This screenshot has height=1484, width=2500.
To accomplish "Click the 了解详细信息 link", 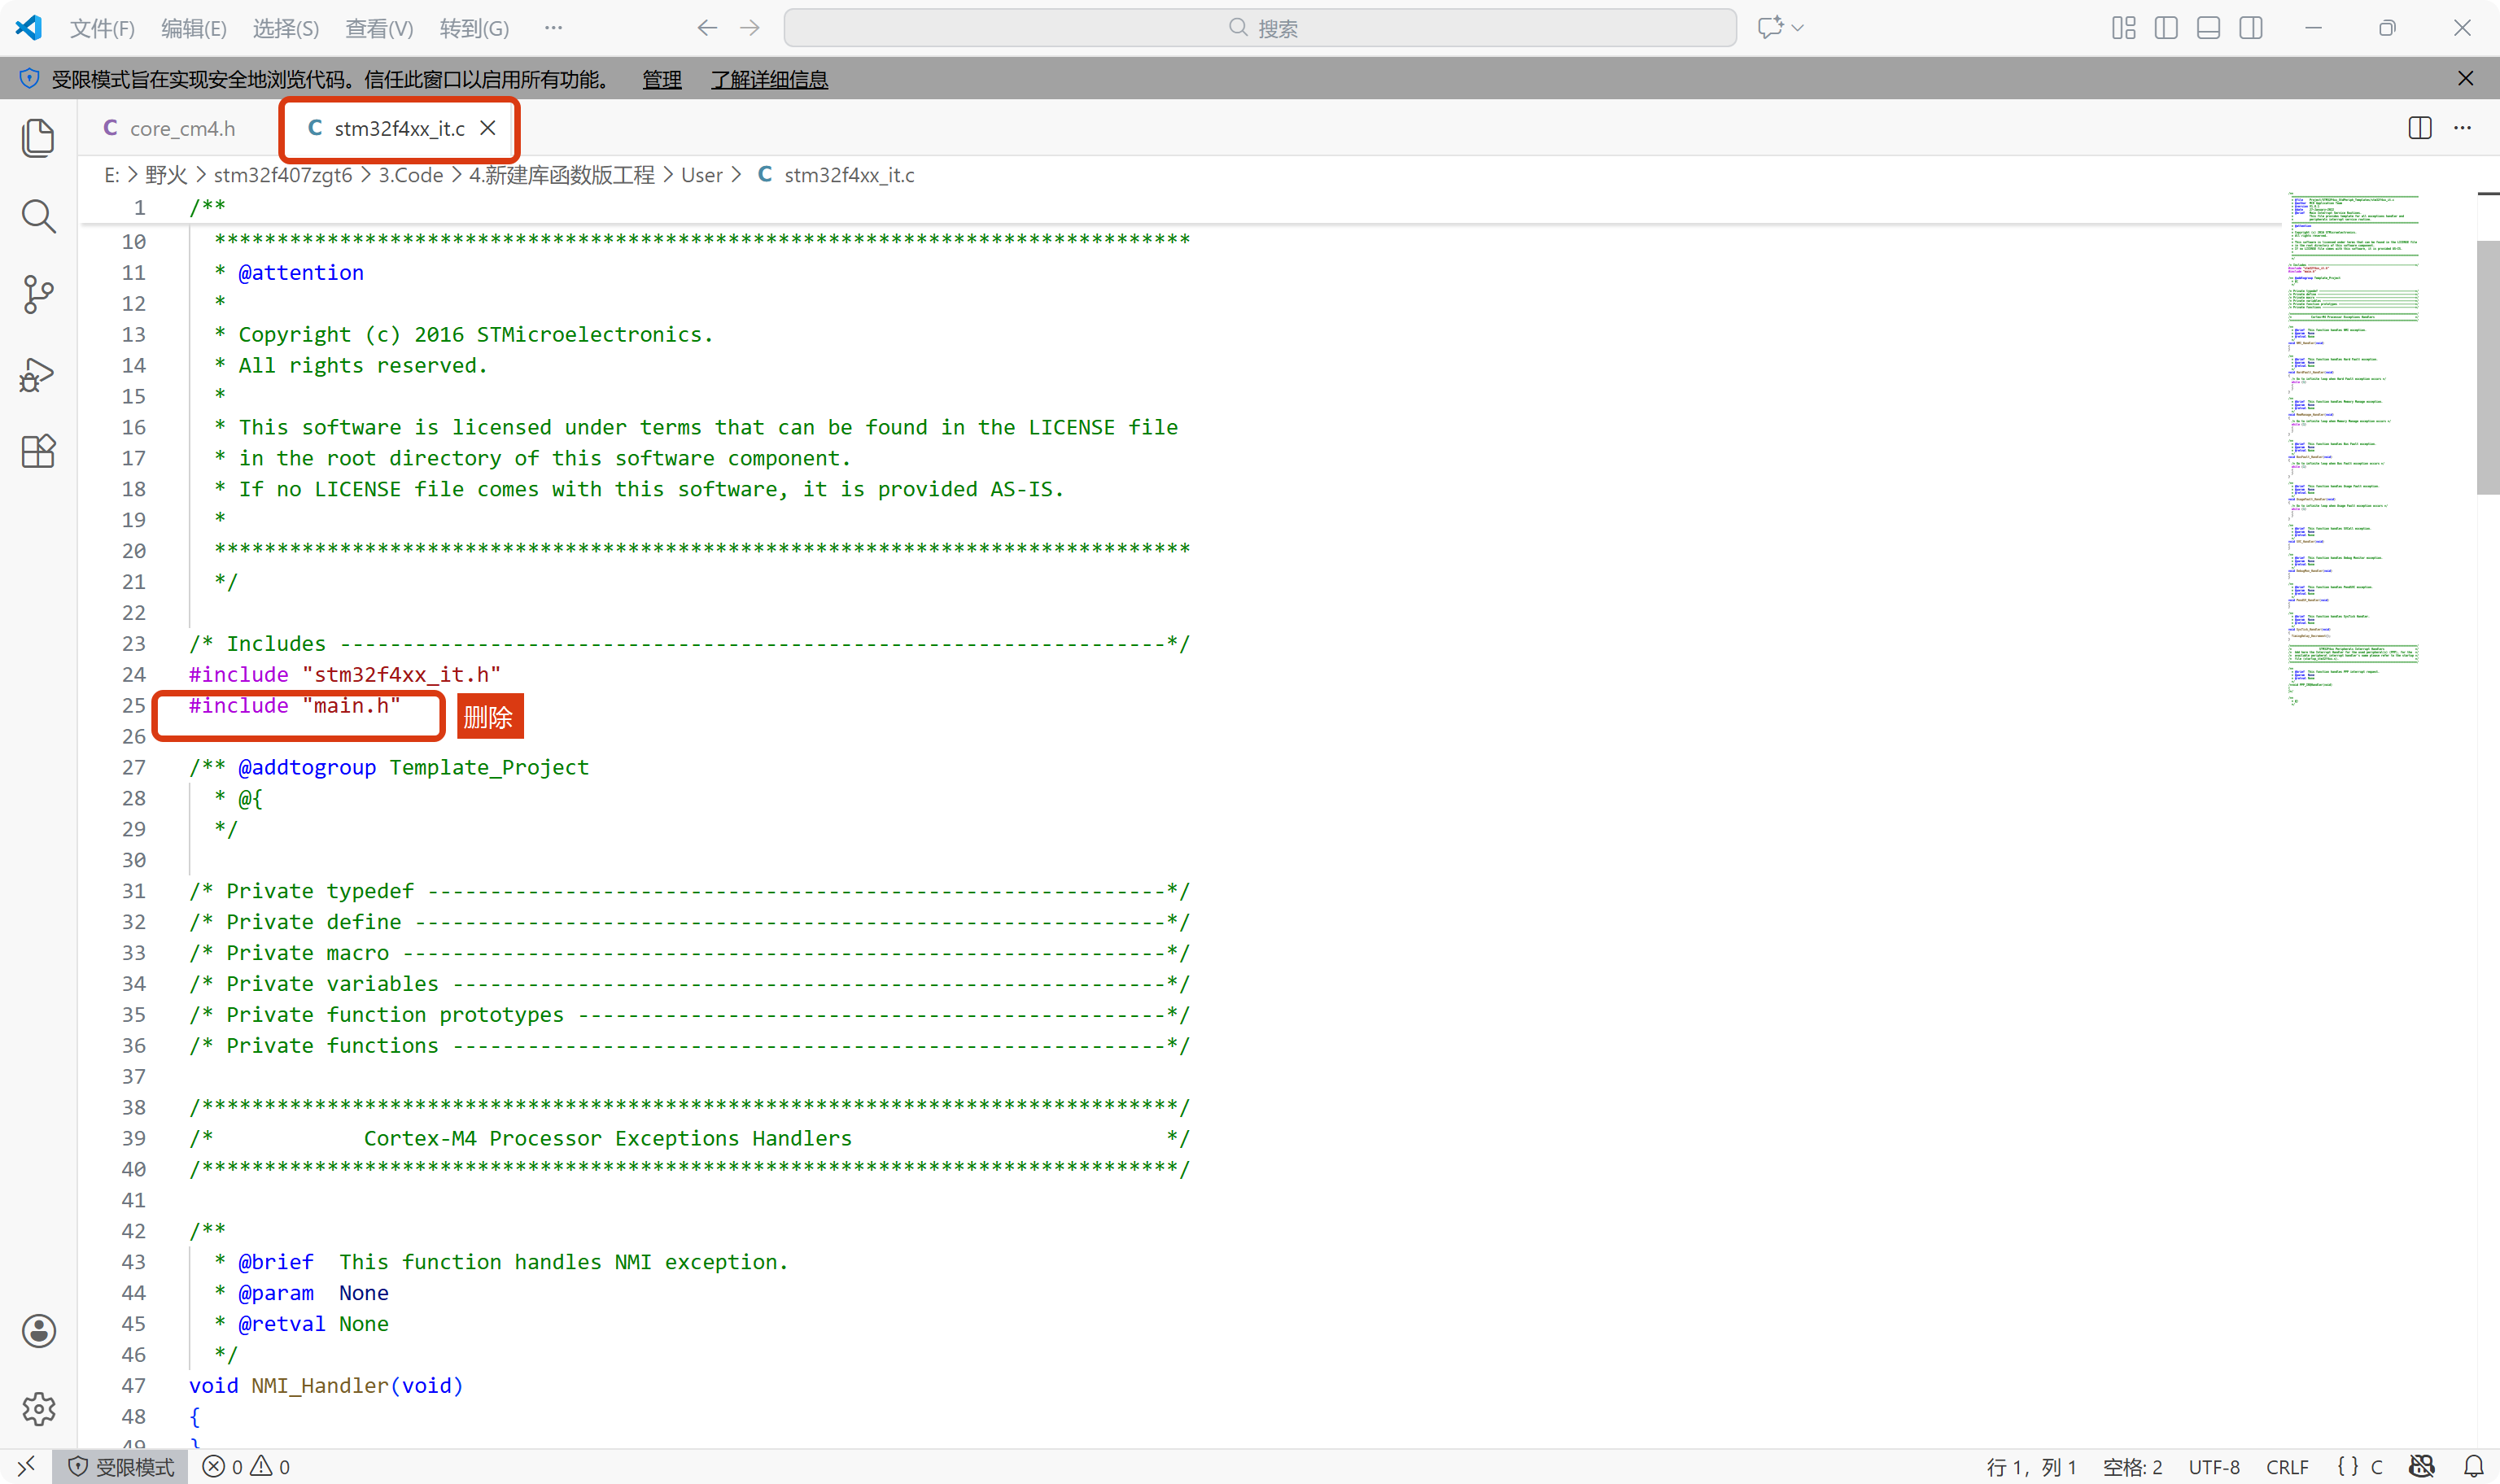I will click(x=769, y=79).
